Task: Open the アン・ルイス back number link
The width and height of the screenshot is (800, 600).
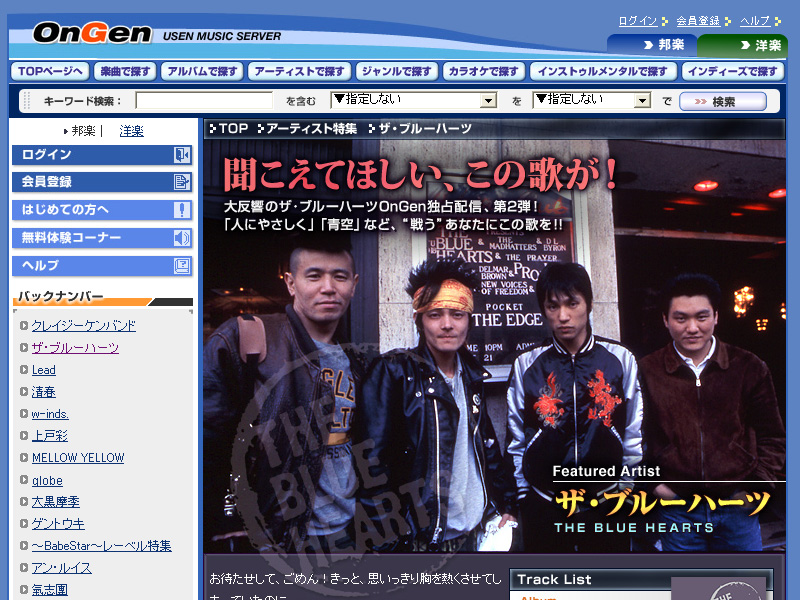Action: 62,568
